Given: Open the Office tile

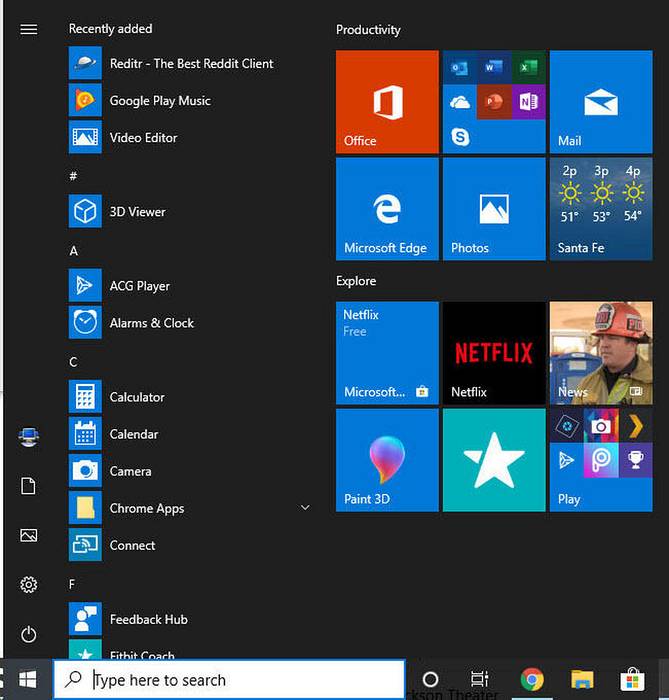Looking at the screenshot, I should pos(387,101).
